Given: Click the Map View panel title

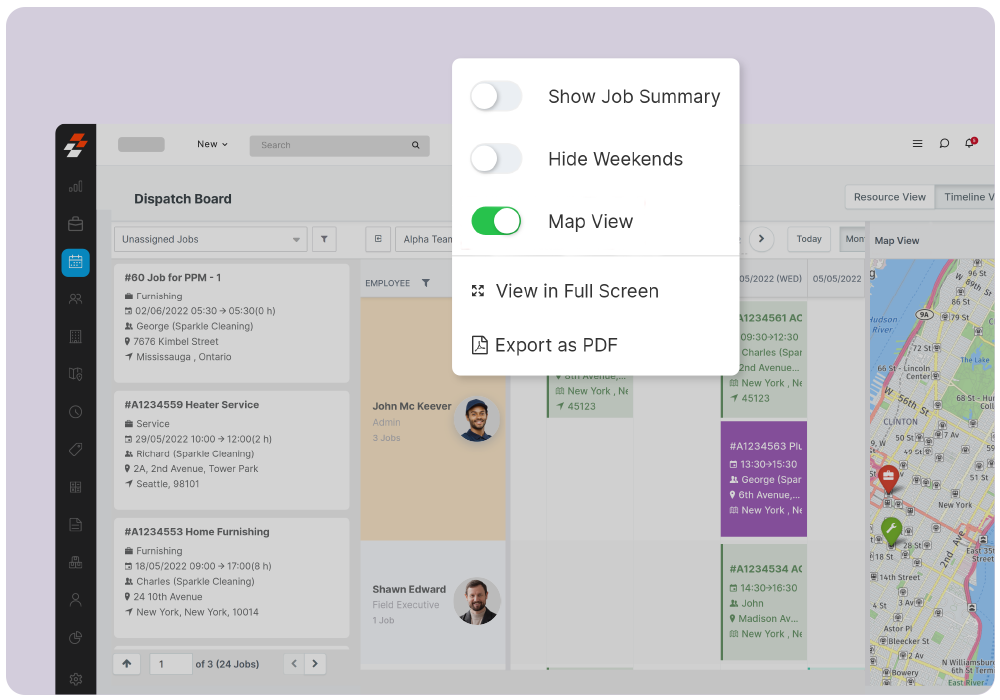Looking at the screenshot, I should (897, 240).
